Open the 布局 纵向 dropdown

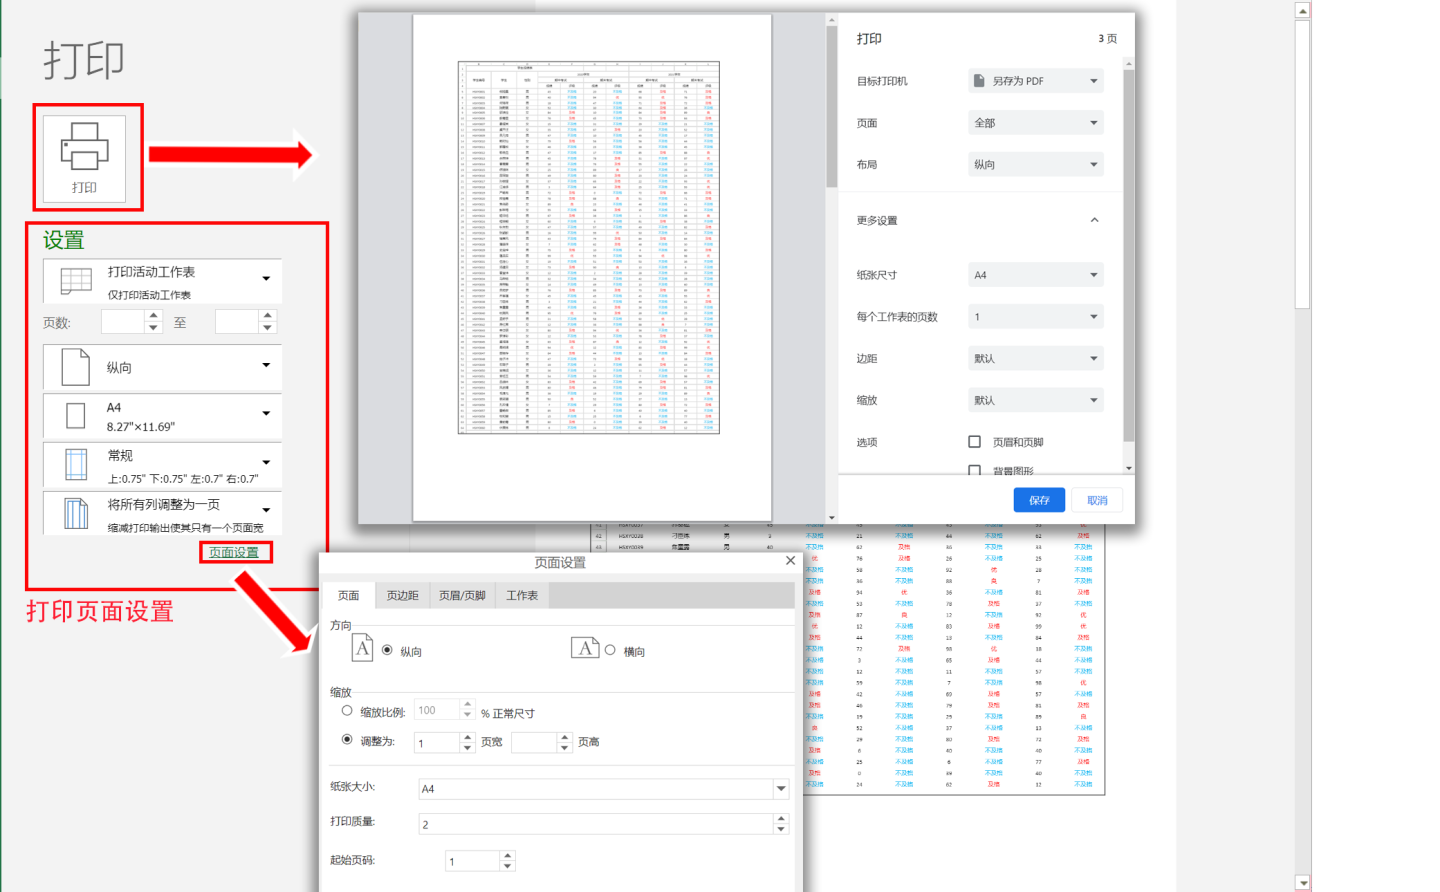pyautogui.click(x=1035, y=165)
